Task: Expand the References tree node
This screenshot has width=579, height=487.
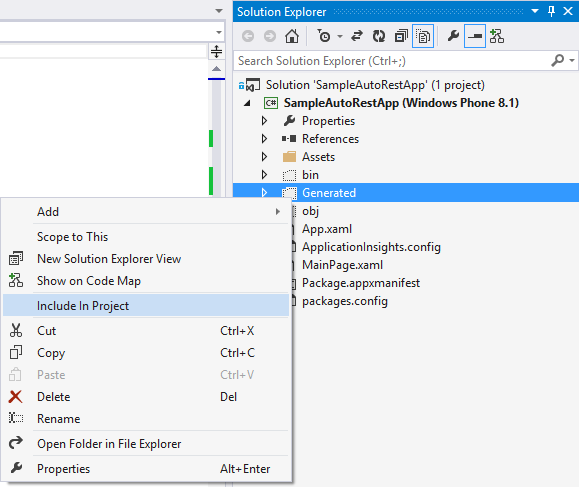Action: (264, 139)
